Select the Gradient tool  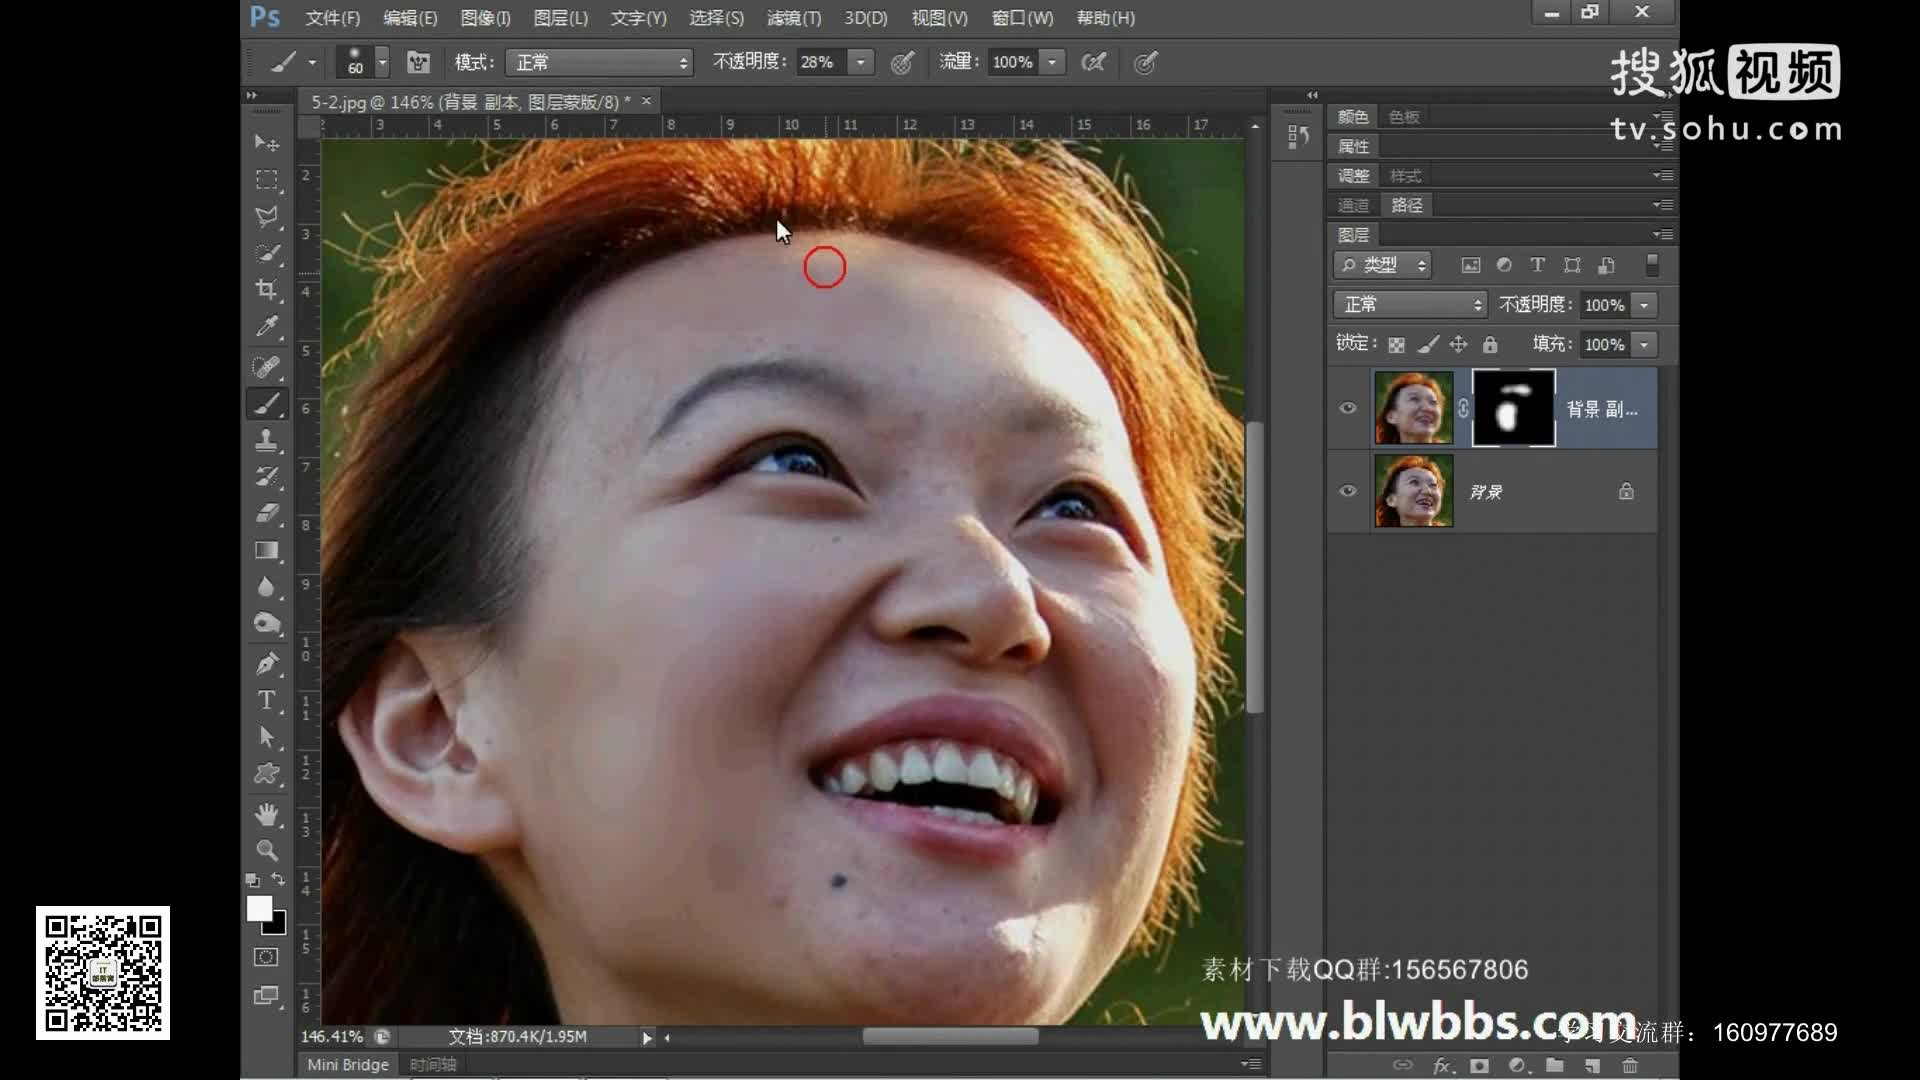click(x=266, y=550)
